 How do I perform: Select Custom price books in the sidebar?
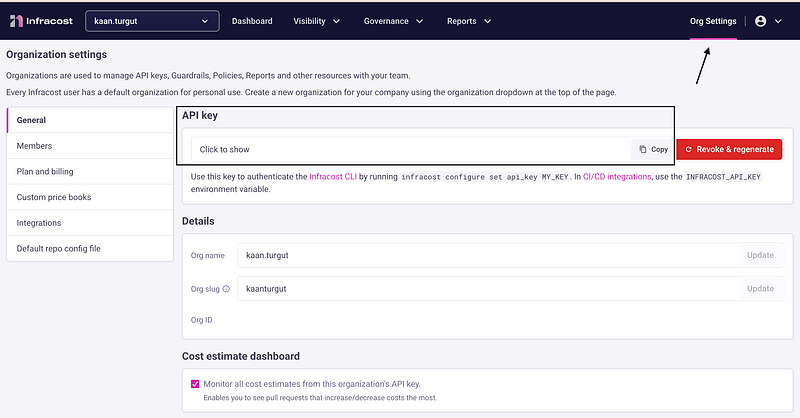(x=90, y=197)
